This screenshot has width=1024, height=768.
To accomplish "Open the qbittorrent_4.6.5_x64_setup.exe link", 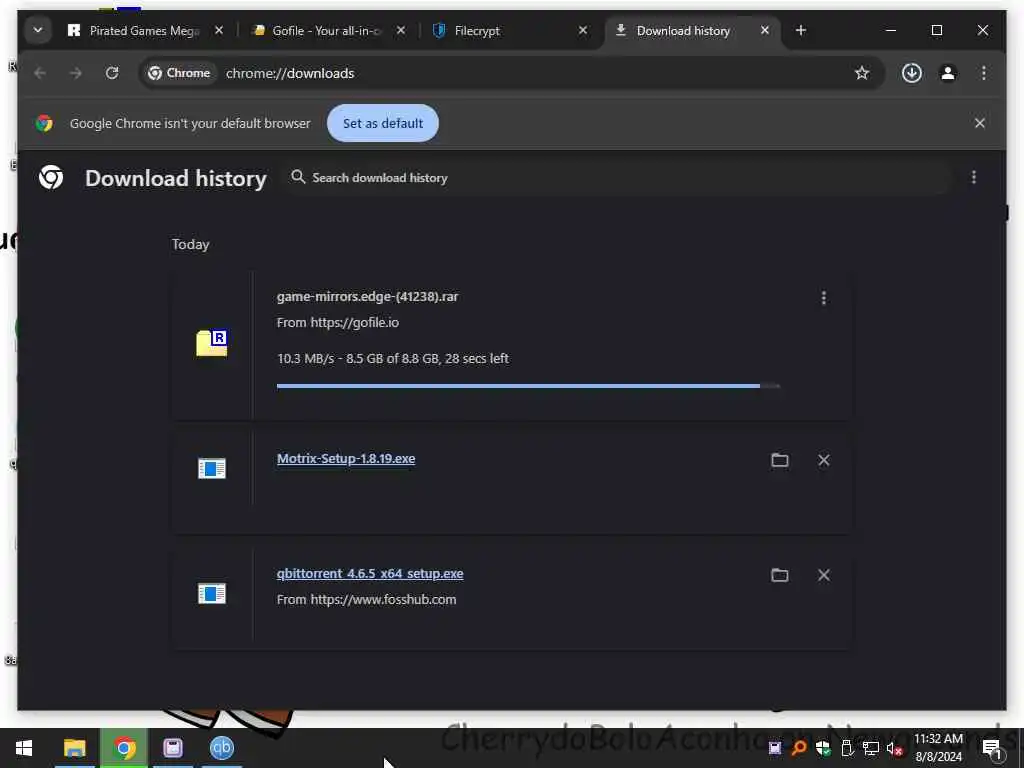I will [x=370, y=573].
